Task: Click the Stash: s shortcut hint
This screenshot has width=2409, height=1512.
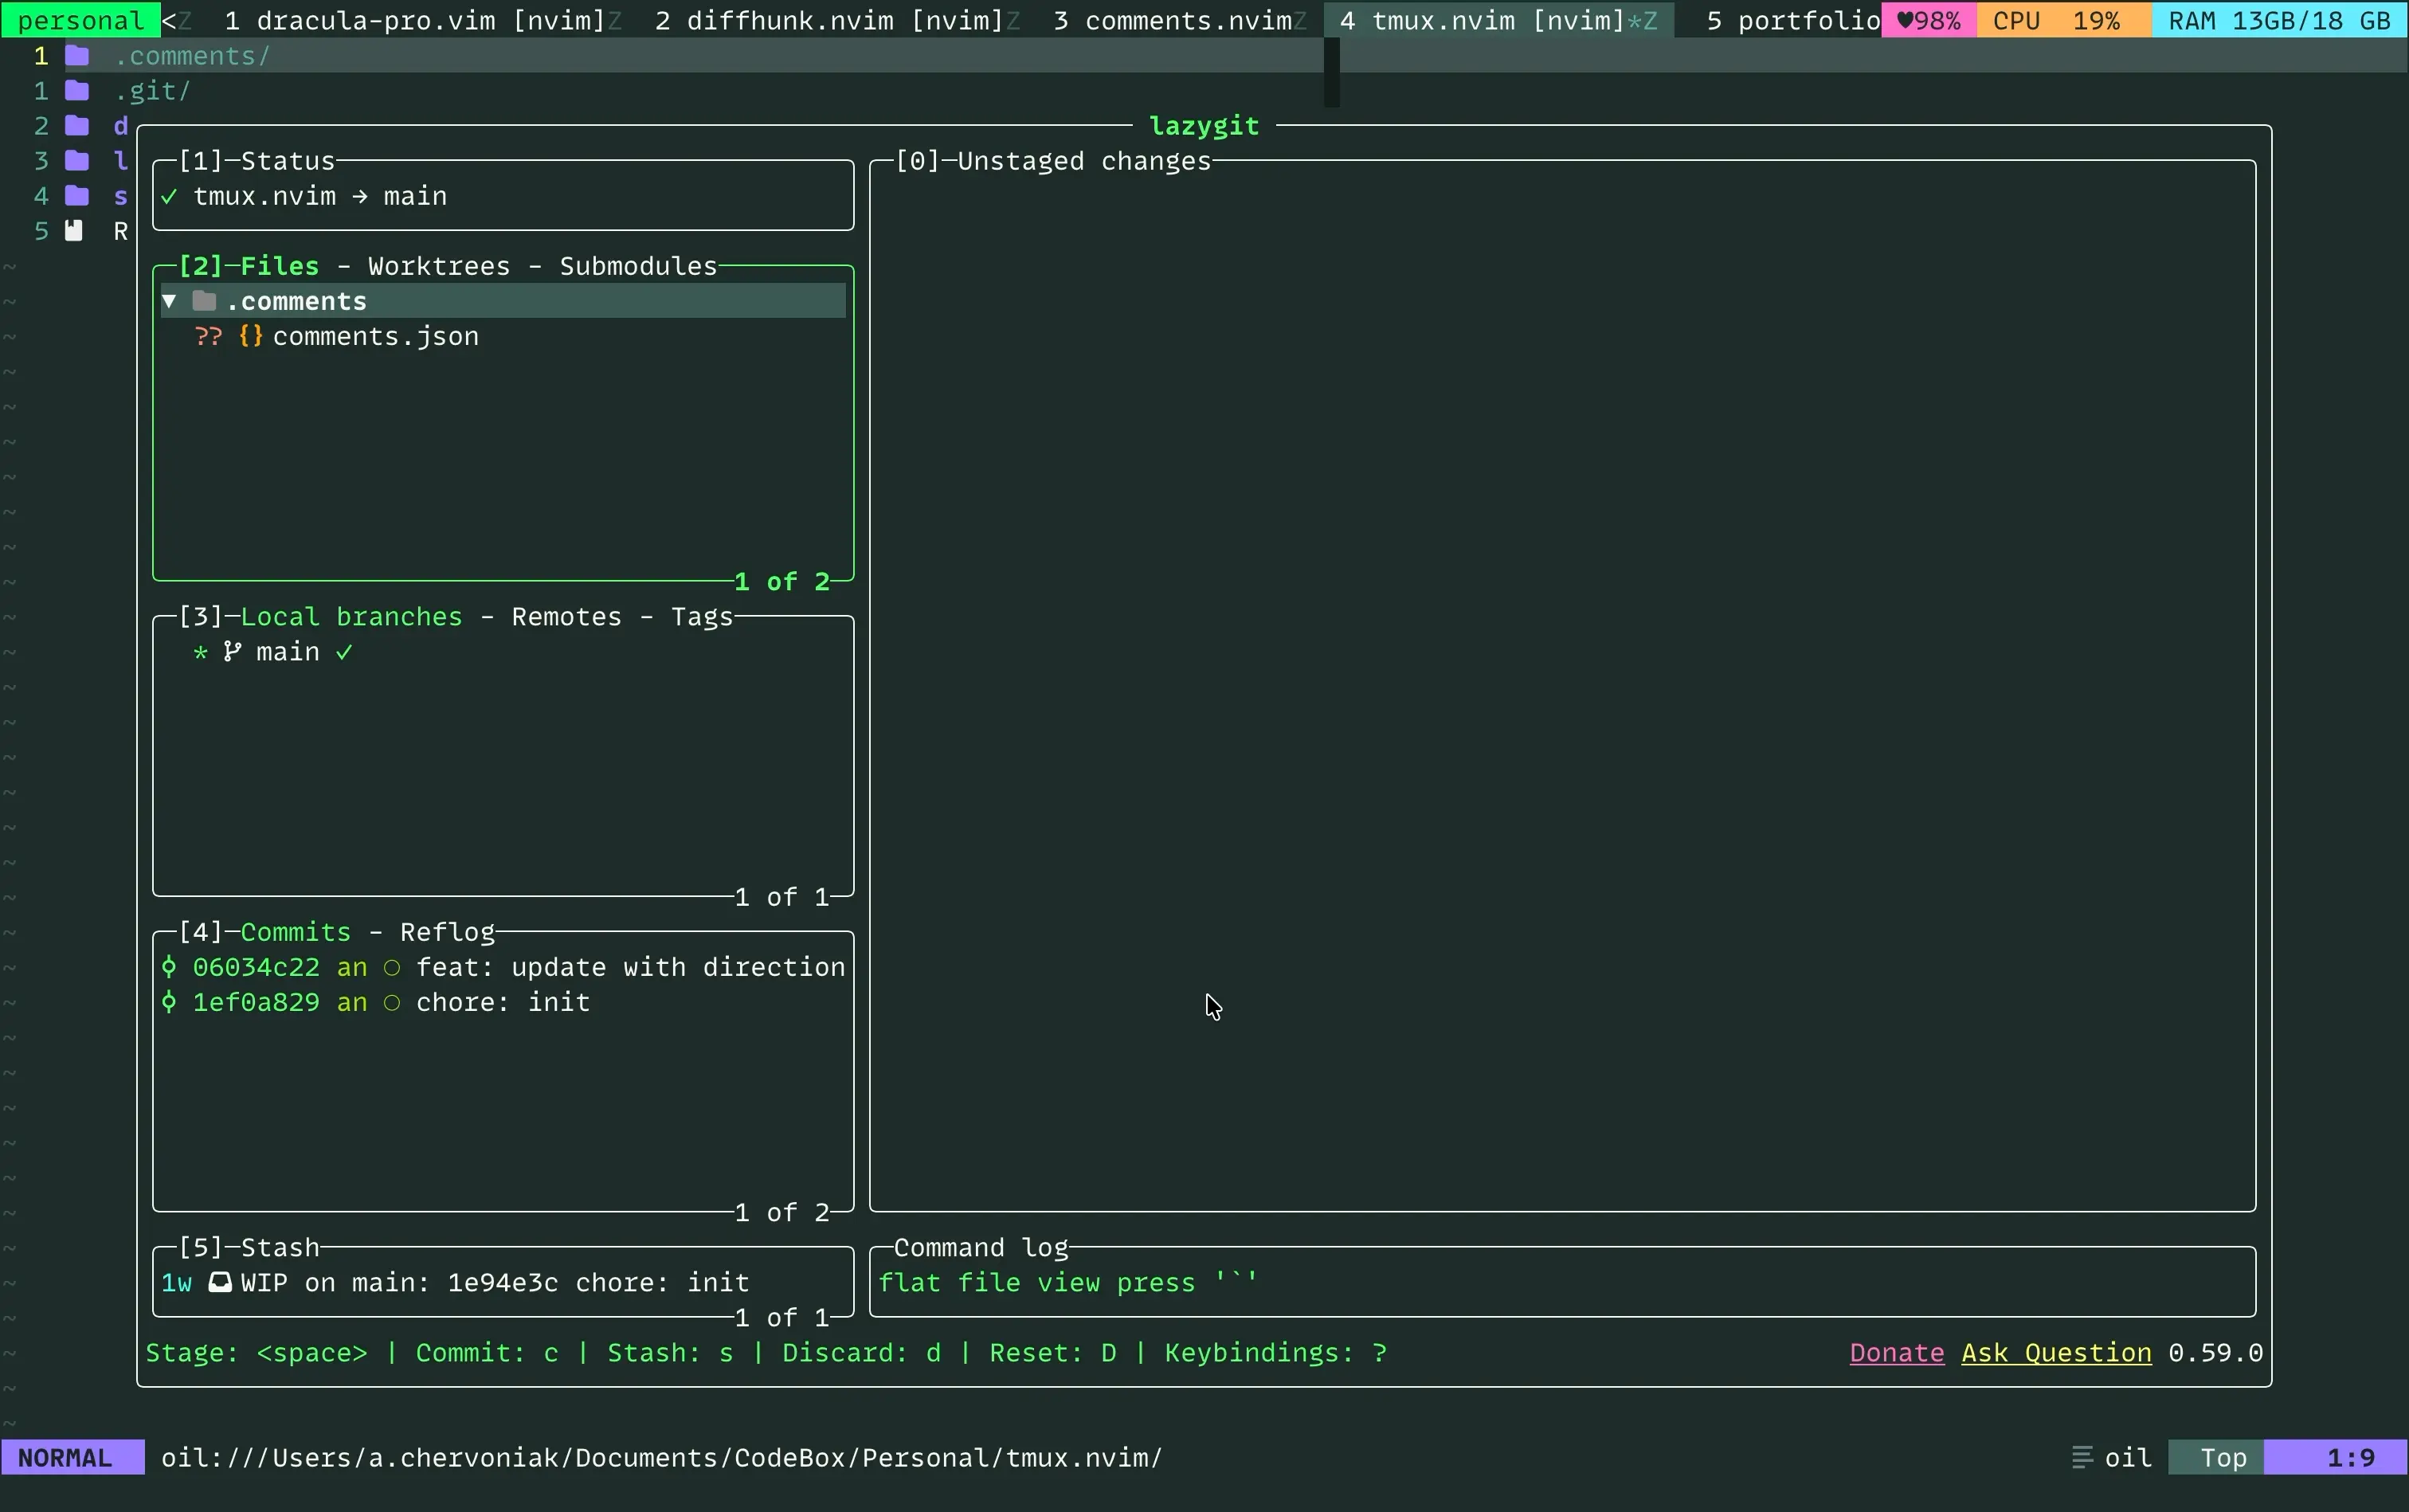Action: tap(670, 1353)
